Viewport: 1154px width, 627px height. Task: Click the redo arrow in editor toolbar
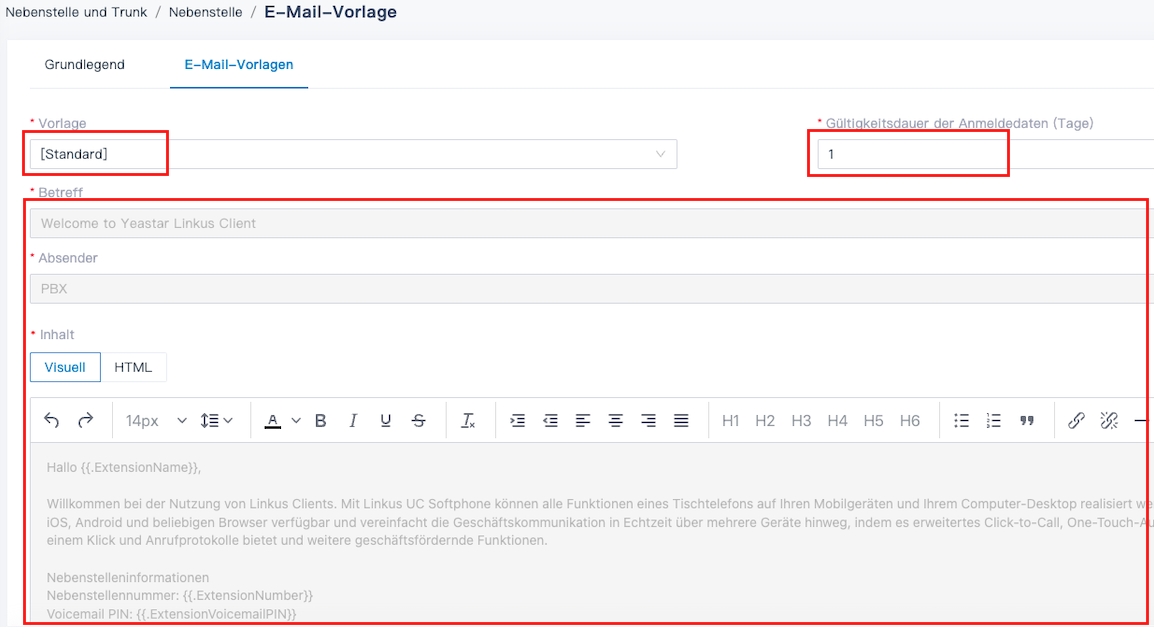(86, 421)
